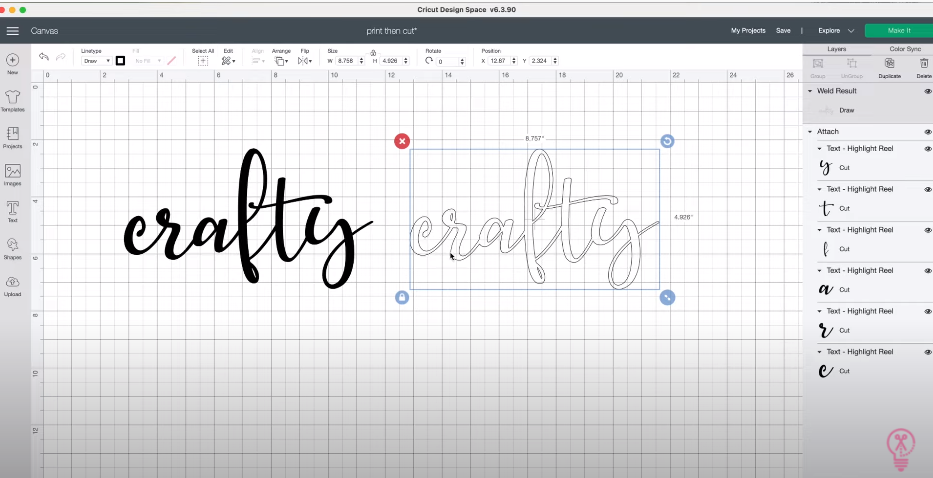The image size is (933, 478).
Task: Open the Edit scissors menu
Action: click(x=228, y=61)
